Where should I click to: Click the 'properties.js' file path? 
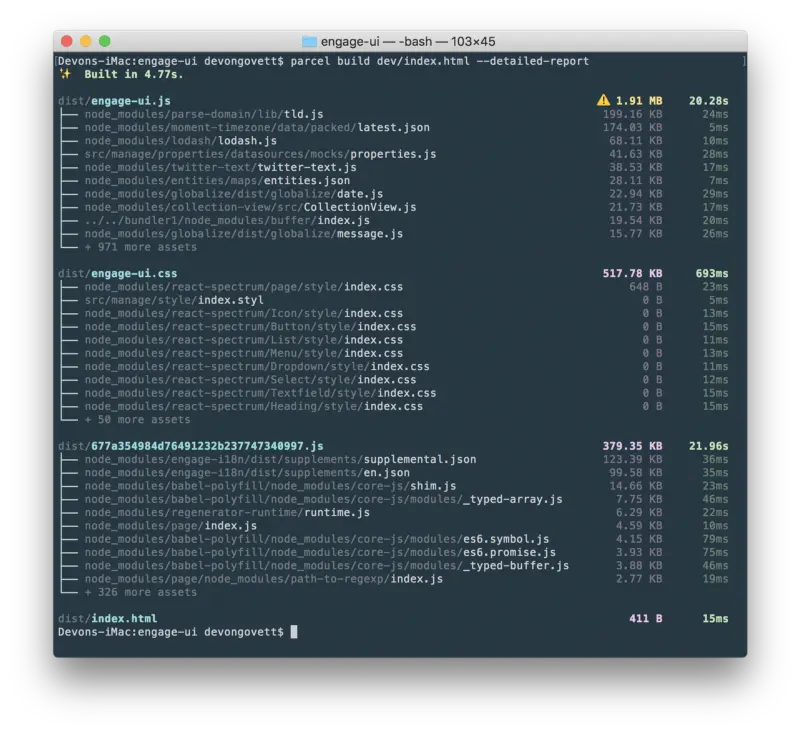[x=260, y=154]
